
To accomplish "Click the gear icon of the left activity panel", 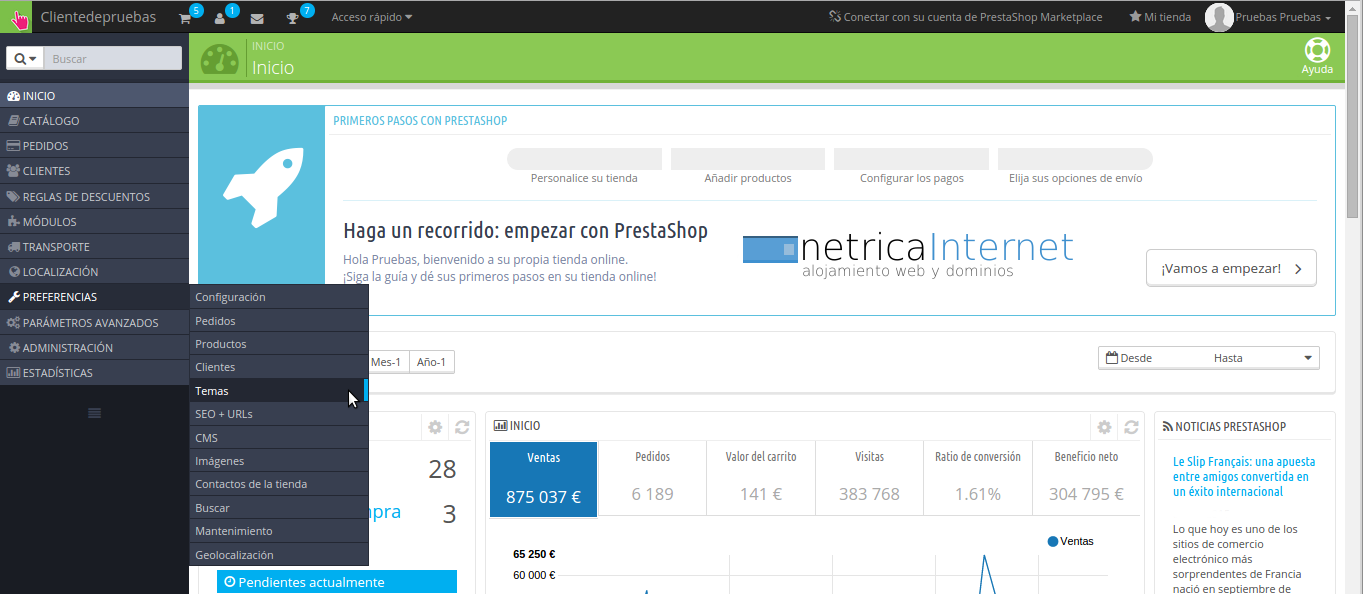I will (435, 427).
